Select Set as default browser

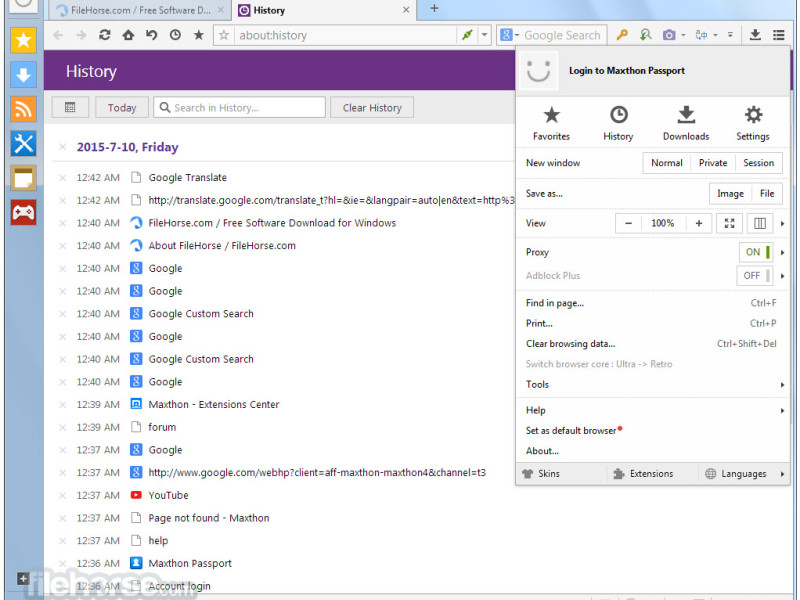[653, 431]
